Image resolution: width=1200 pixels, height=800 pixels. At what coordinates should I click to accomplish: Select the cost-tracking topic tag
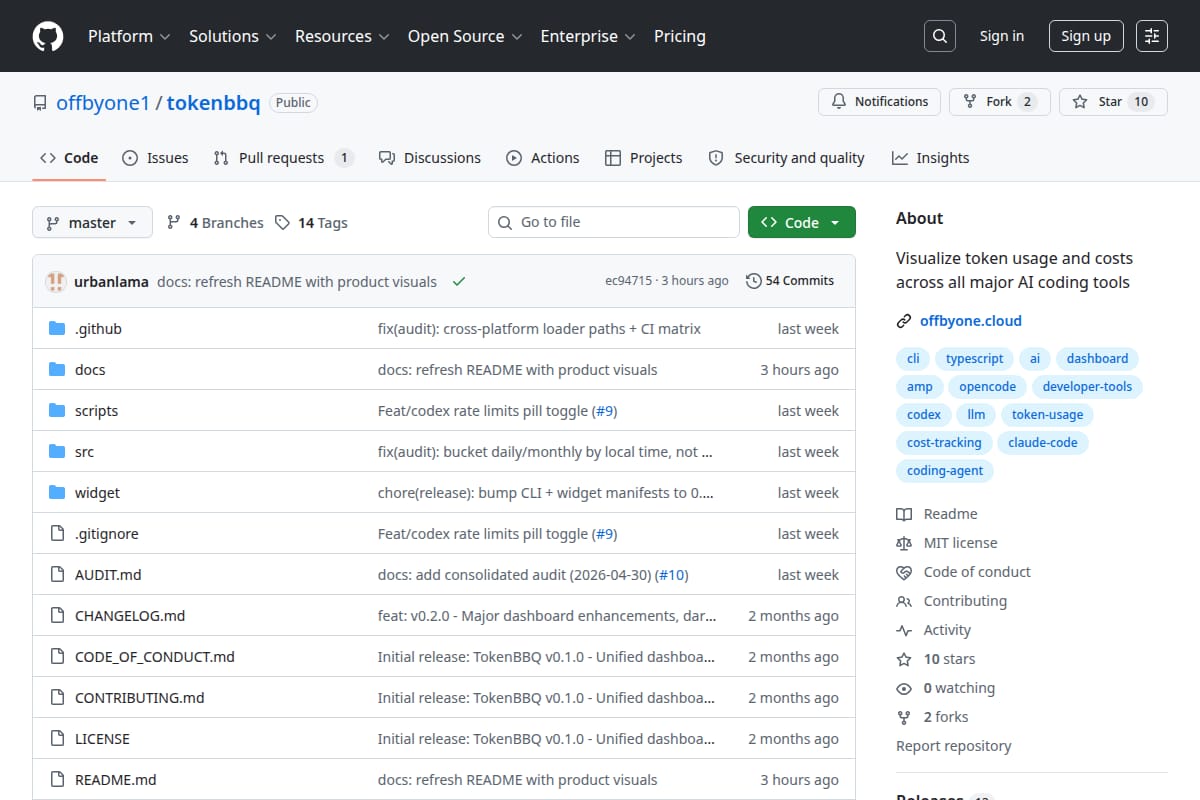click(x=944, y=443)
